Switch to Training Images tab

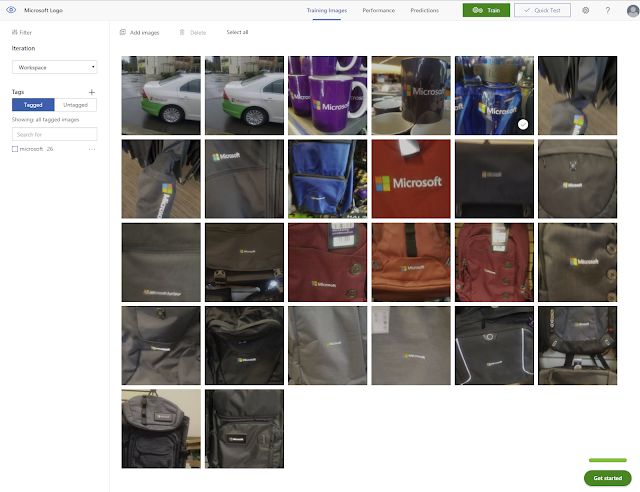click(327, 10)
